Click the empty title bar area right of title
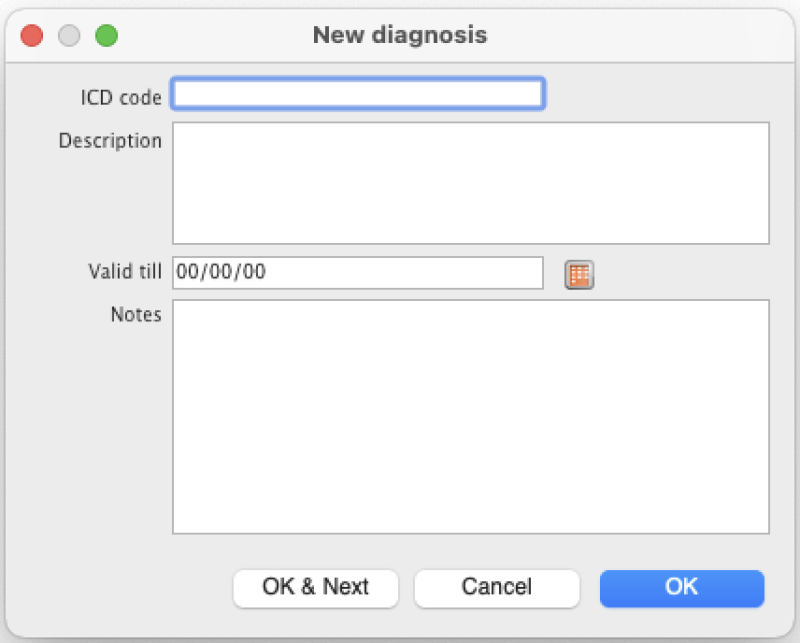Image resolution: width=800 pixels, height=643 pixels. [x=640, y=35]
